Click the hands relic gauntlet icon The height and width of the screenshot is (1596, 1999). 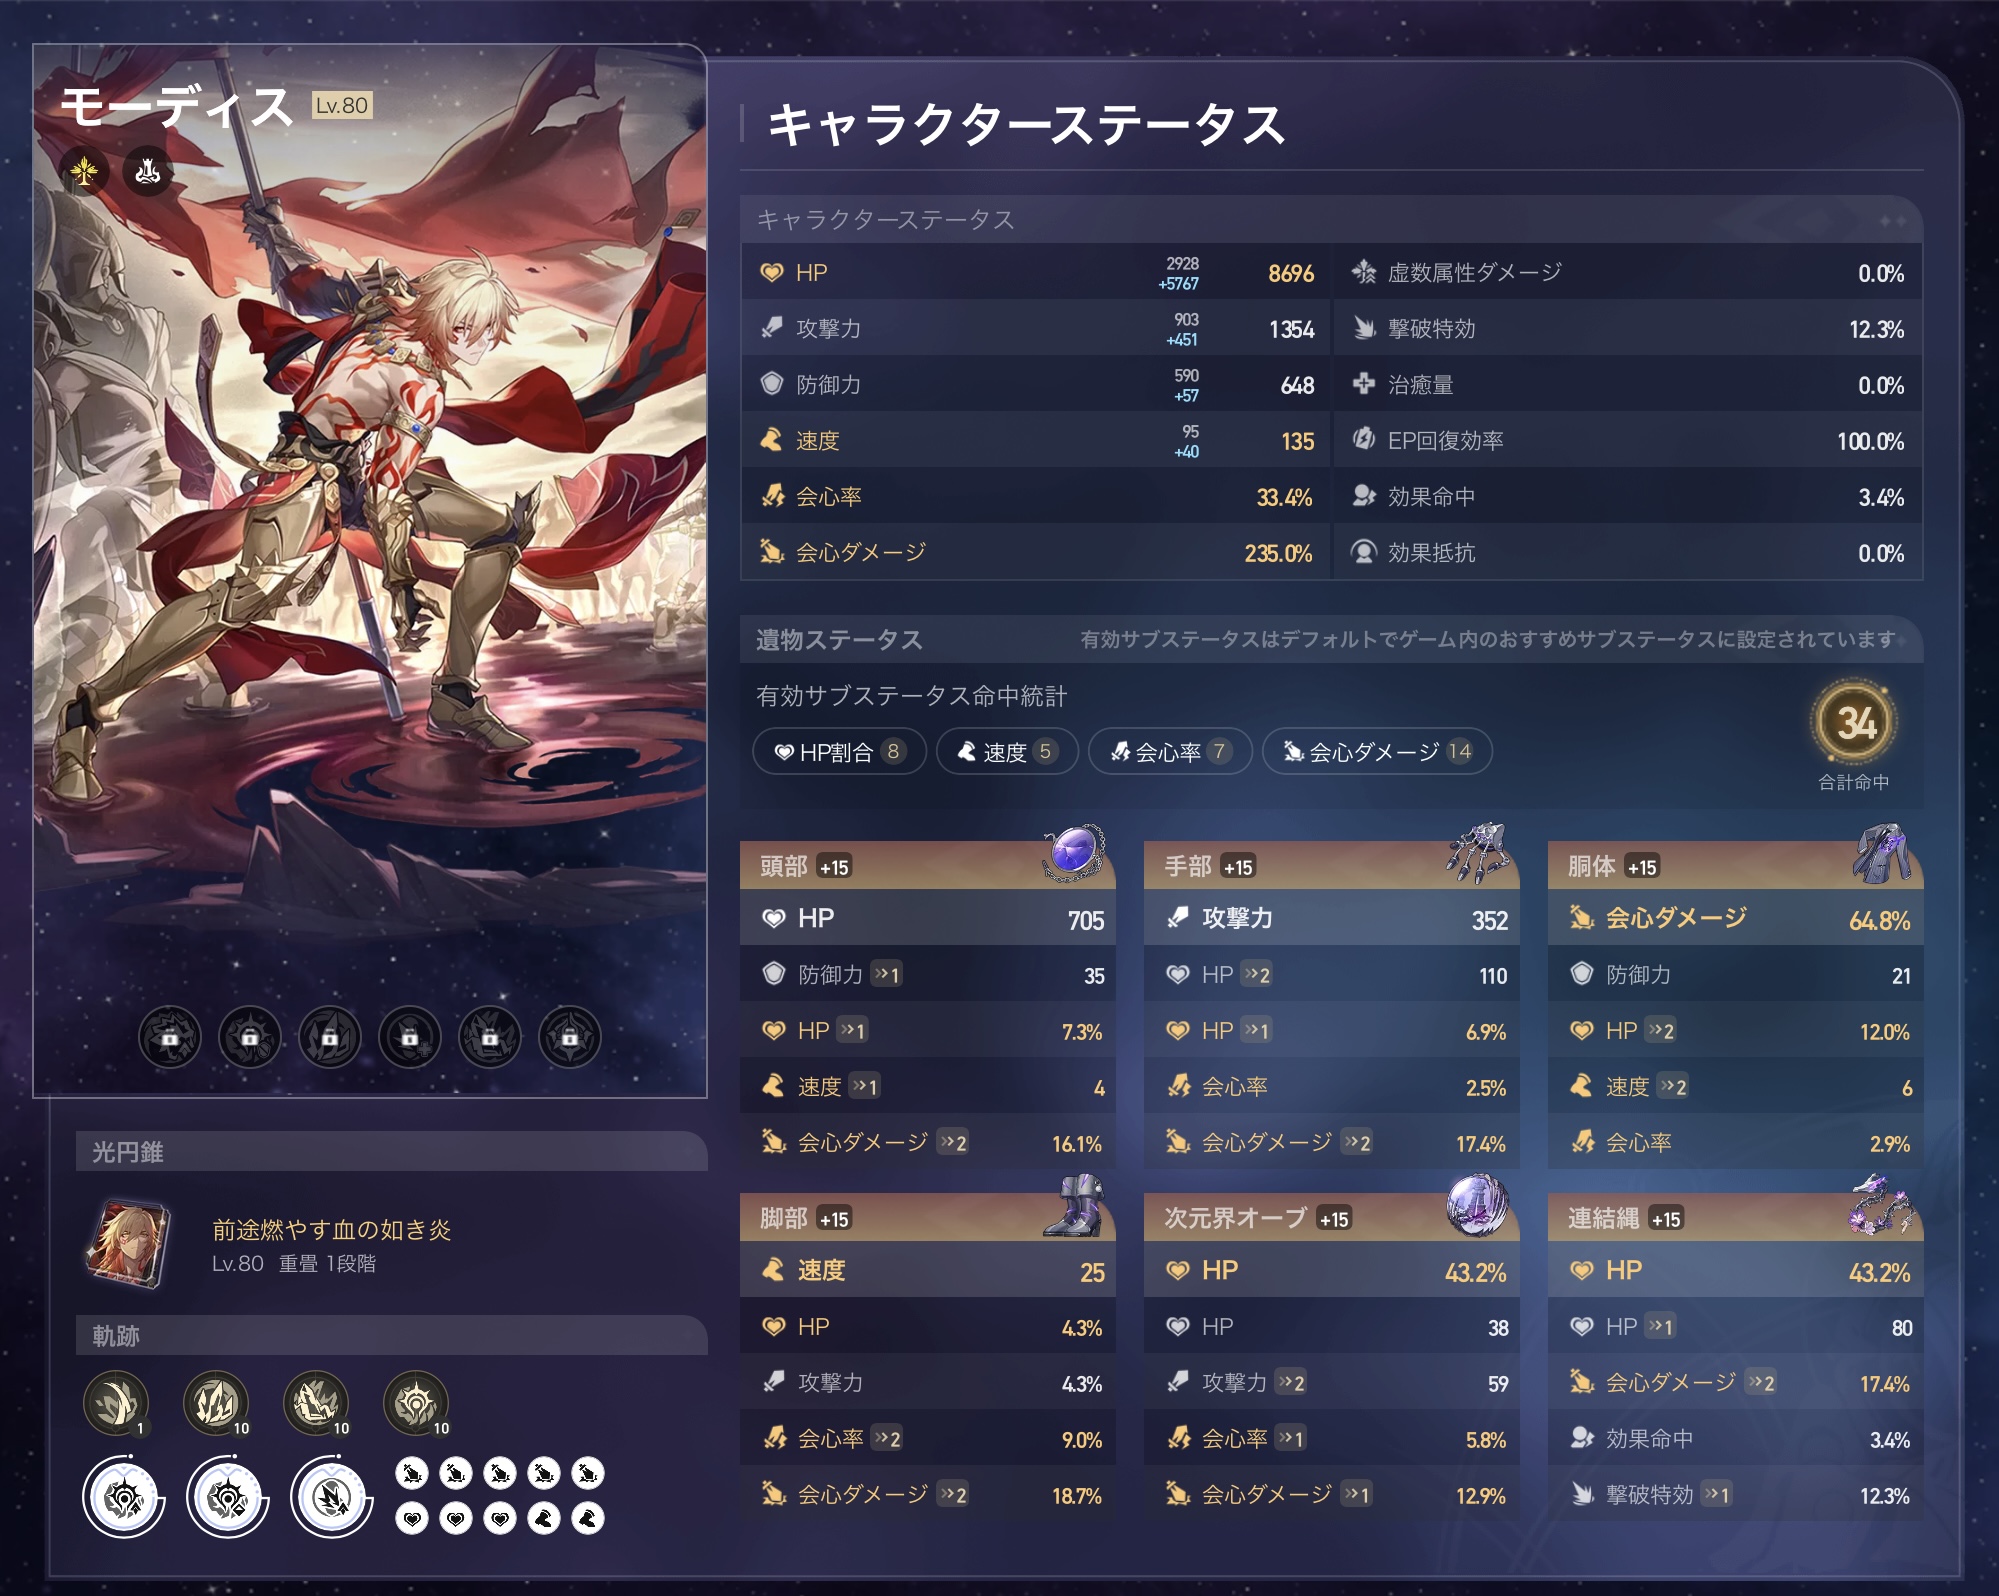1477,853
